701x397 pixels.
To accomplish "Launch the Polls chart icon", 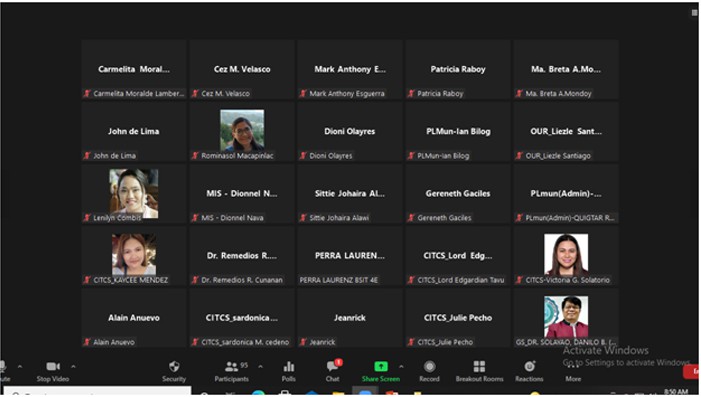I will [289, 367].
